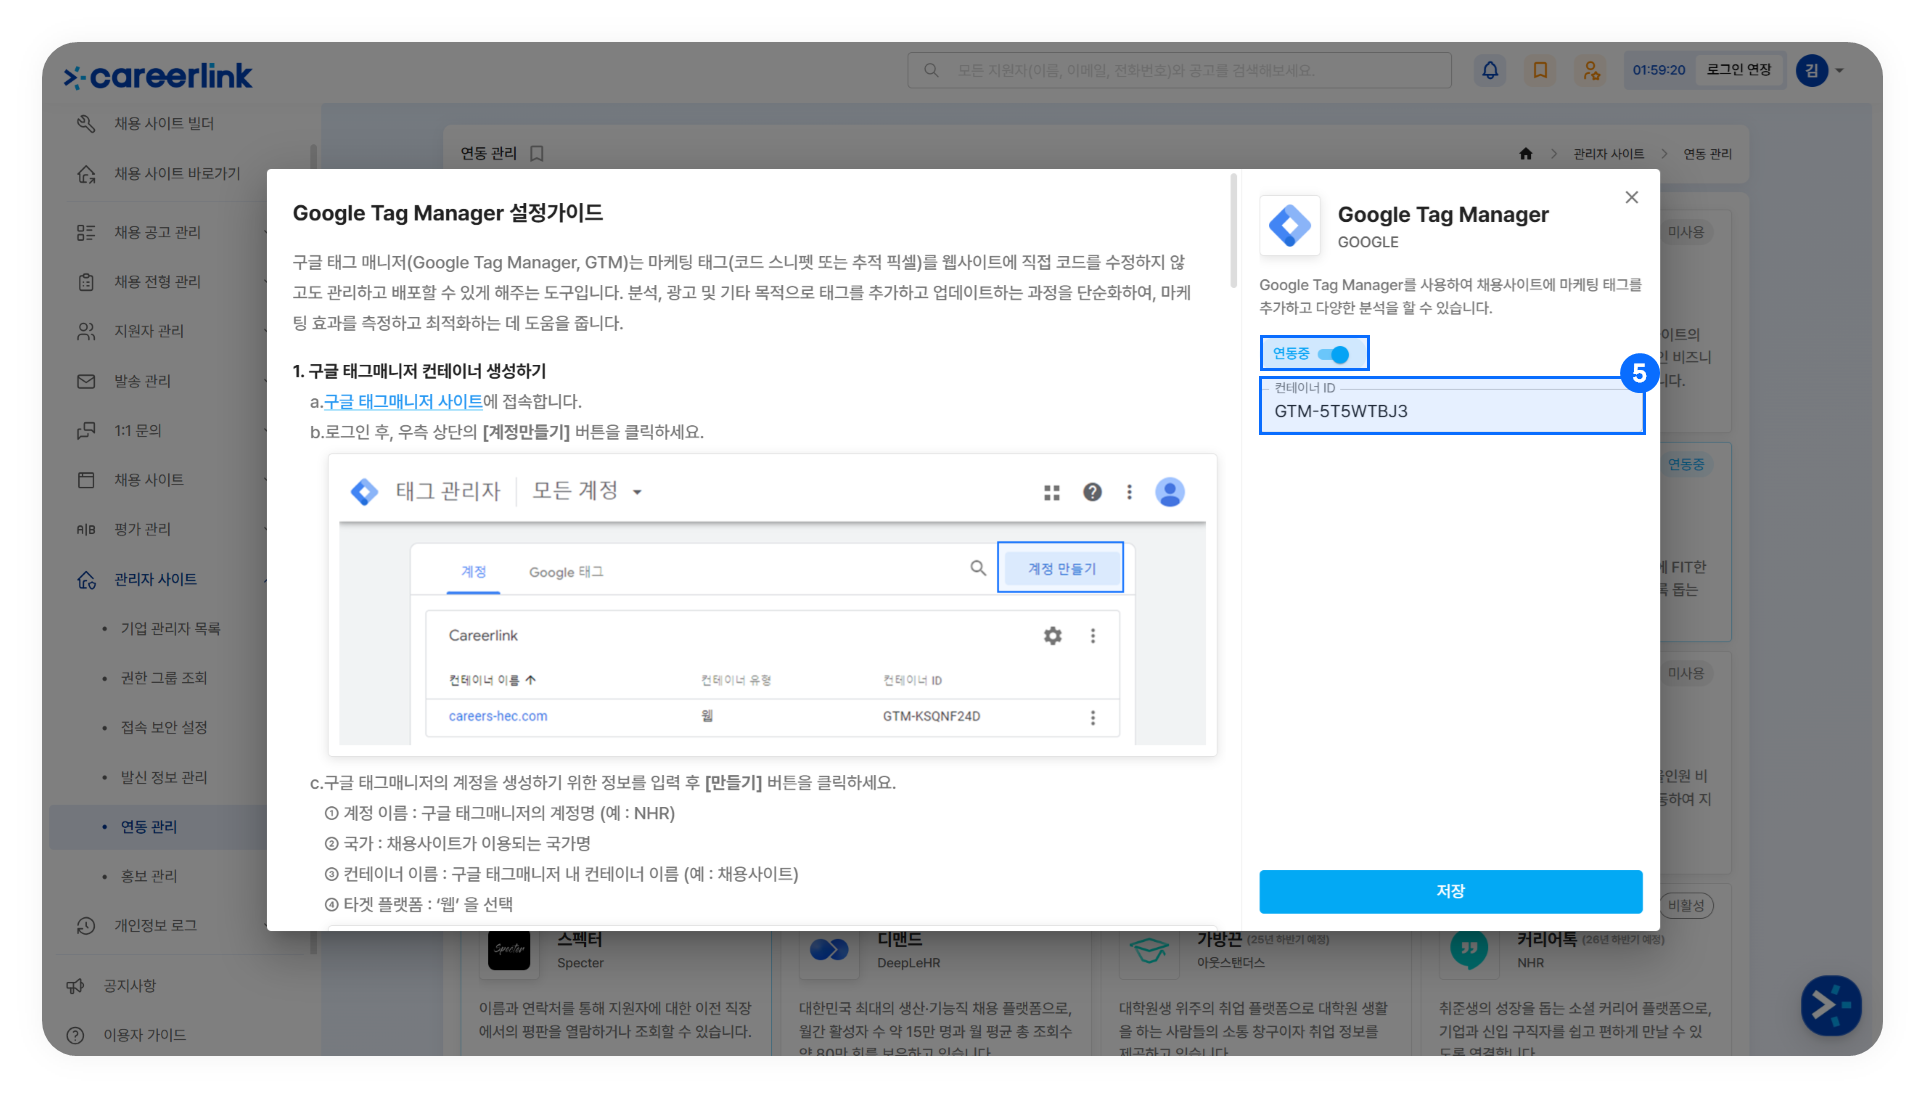Open the profile avatar dropdown arrow
This screenshot has height=1098, width=1925.
coord(1839,70)
